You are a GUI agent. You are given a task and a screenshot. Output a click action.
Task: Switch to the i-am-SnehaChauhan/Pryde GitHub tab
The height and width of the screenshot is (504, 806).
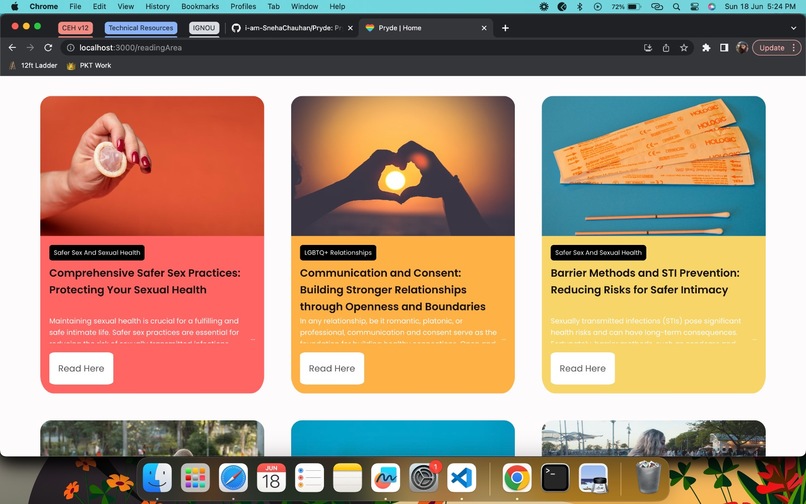click(x=293, y=28)
